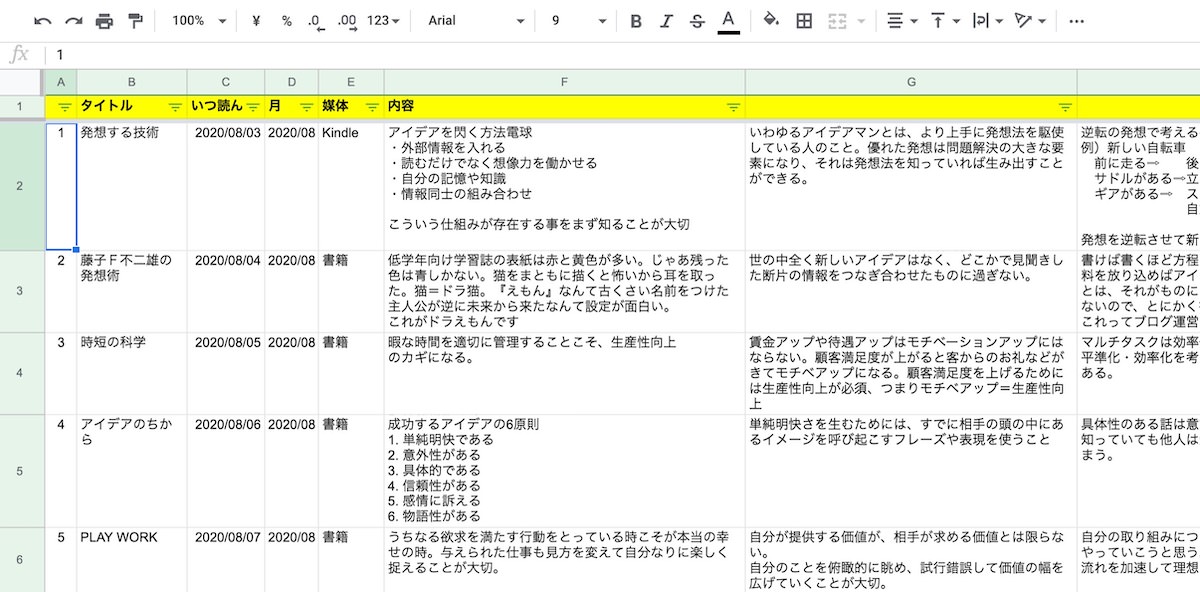Click the select-all corner box

pos(22,81)
